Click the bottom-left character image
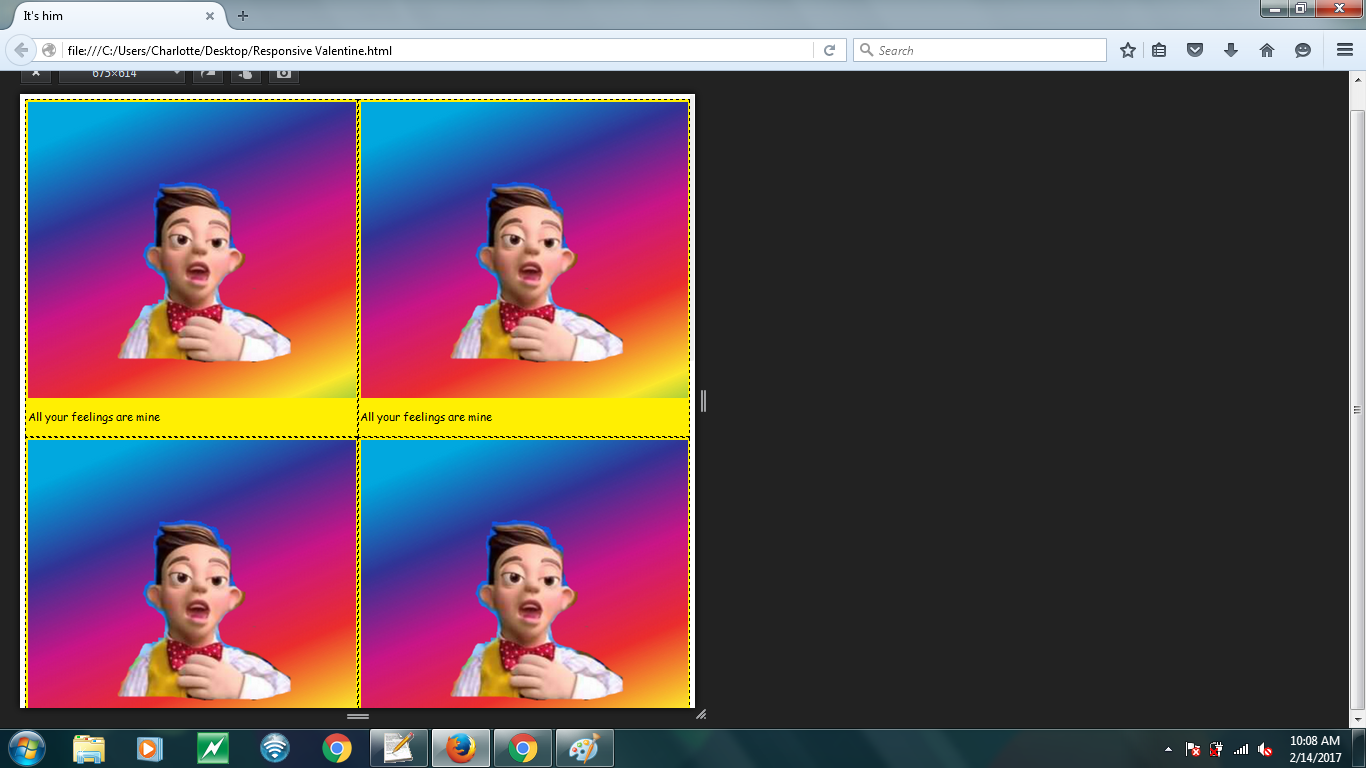 point(192,573)
